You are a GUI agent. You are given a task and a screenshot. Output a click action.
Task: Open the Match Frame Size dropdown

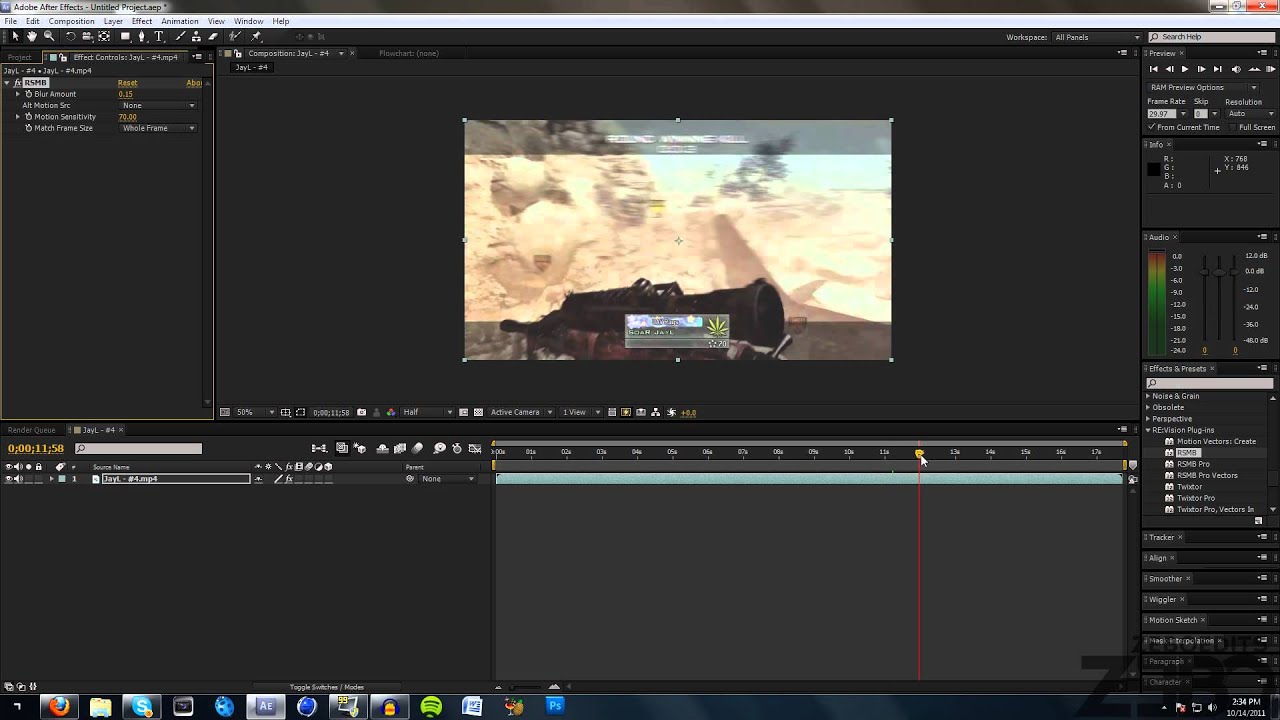click(x=158, y=128)
